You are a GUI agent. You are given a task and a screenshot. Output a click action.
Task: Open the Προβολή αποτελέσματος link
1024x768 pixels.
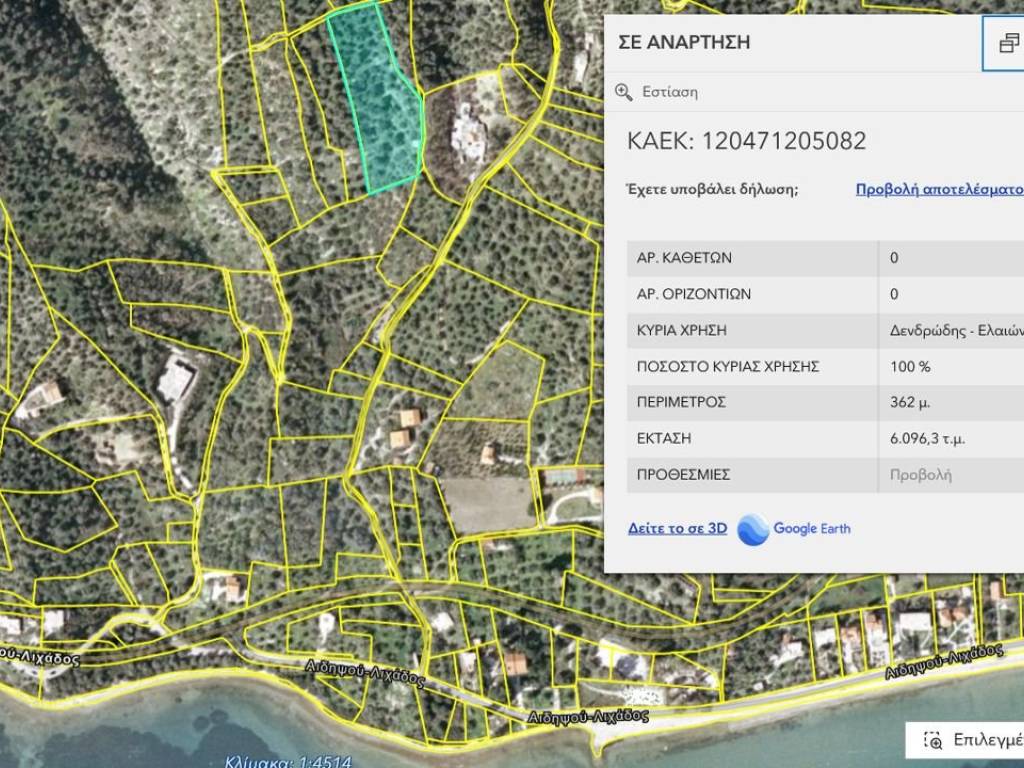939,188
